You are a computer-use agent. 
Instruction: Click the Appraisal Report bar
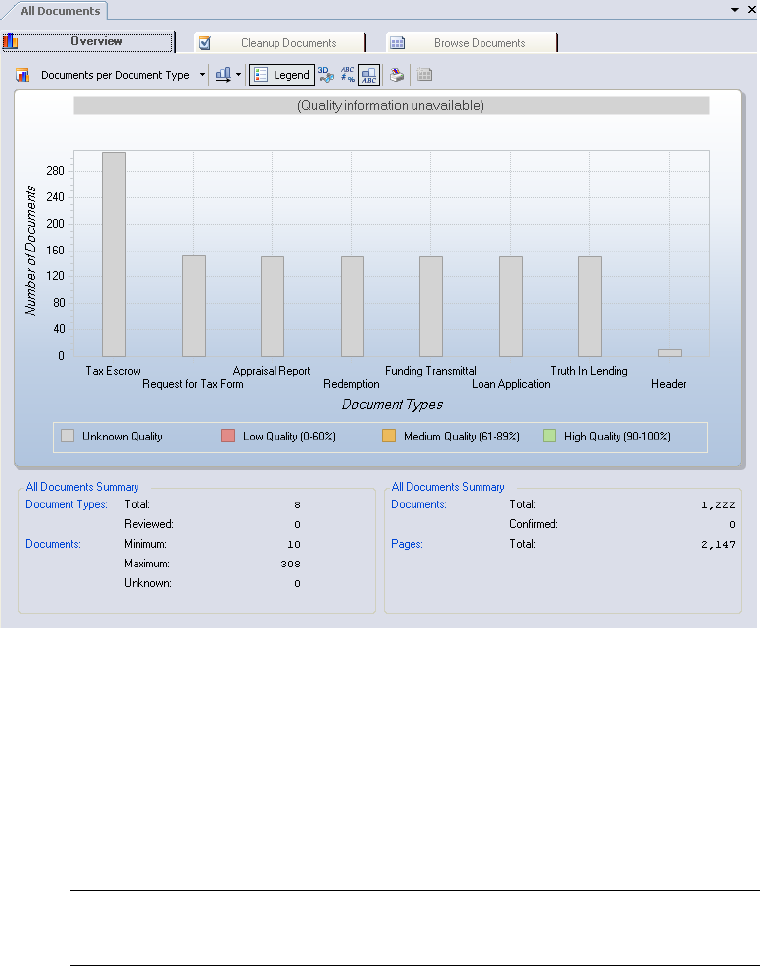273,306
